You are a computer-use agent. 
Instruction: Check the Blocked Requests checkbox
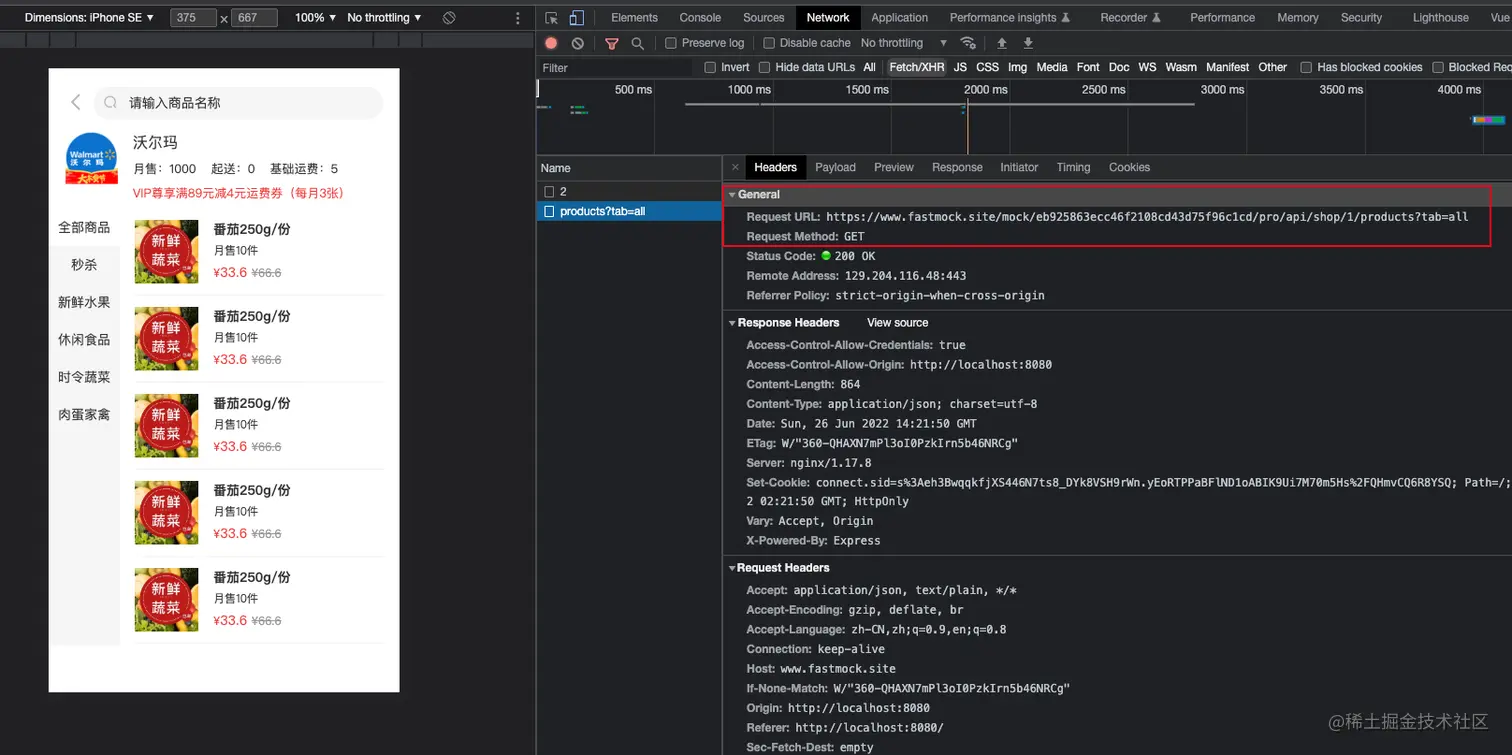pos(1438,67)
